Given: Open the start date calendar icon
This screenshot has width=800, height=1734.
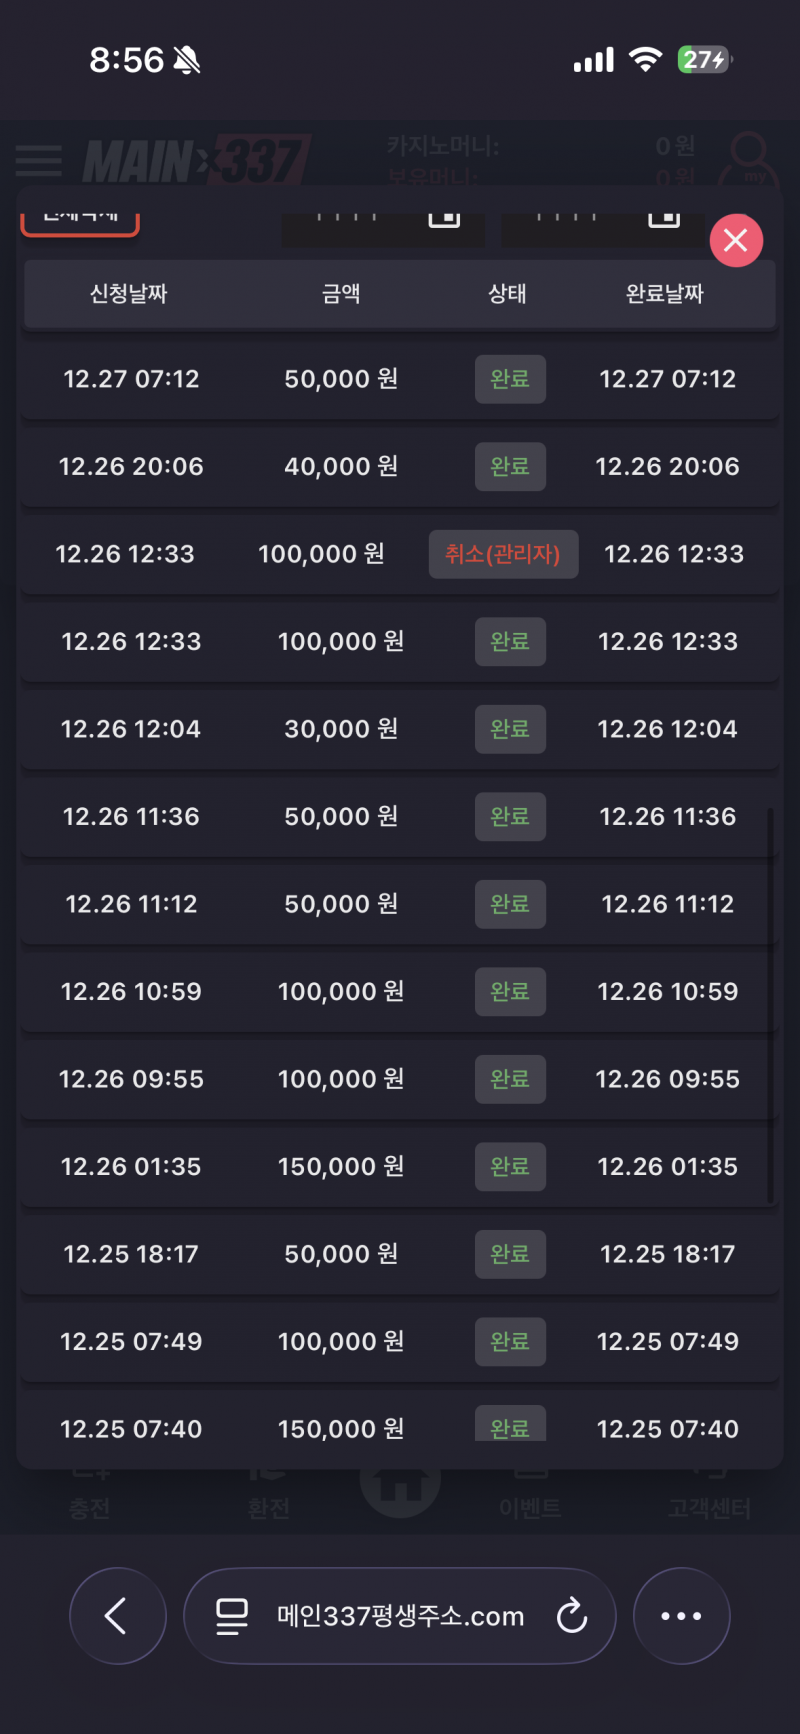Looking at the screenshot, I should pyautogui.click(x=444, y=218).
